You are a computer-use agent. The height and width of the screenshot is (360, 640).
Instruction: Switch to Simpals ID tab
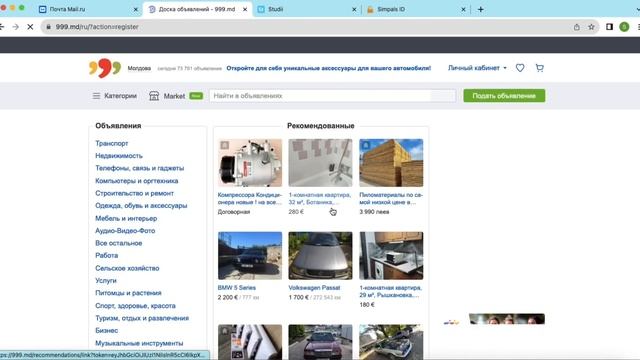[x=416, y=9]
